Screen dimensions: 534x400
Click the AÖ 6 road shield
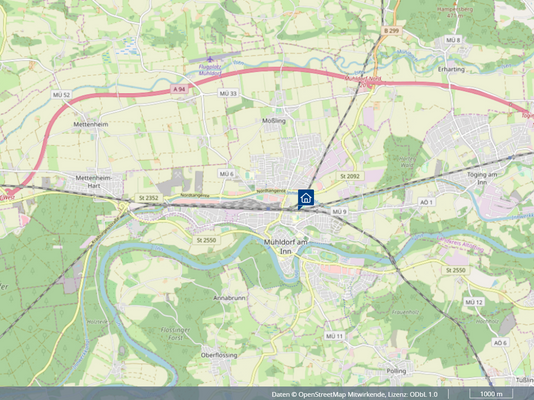click(500, 342)
